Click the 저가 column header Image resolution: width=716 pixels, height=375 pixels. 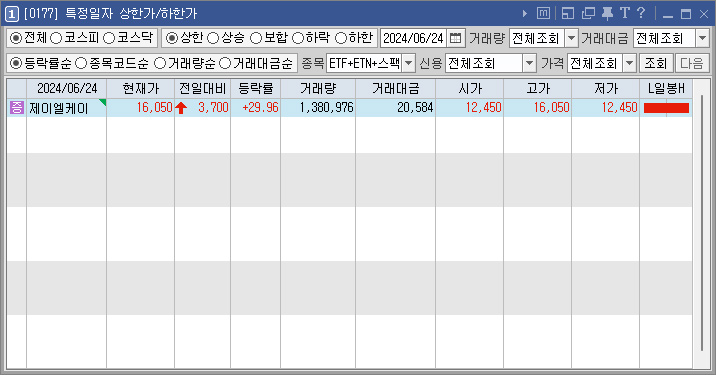click(605, 89)
